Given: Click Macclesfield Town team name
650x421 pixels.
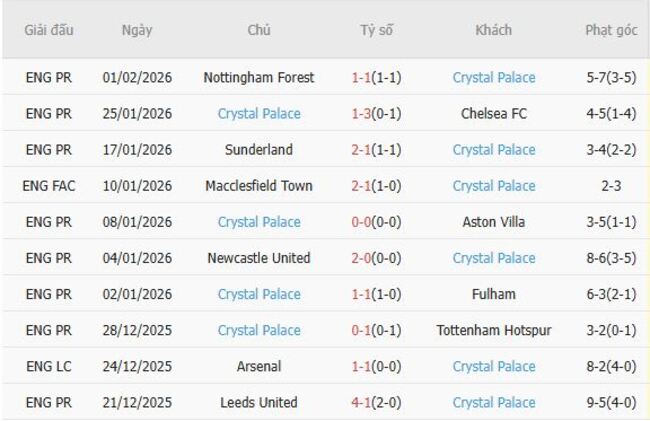Looking at the screenshot, I should (259, 186).
